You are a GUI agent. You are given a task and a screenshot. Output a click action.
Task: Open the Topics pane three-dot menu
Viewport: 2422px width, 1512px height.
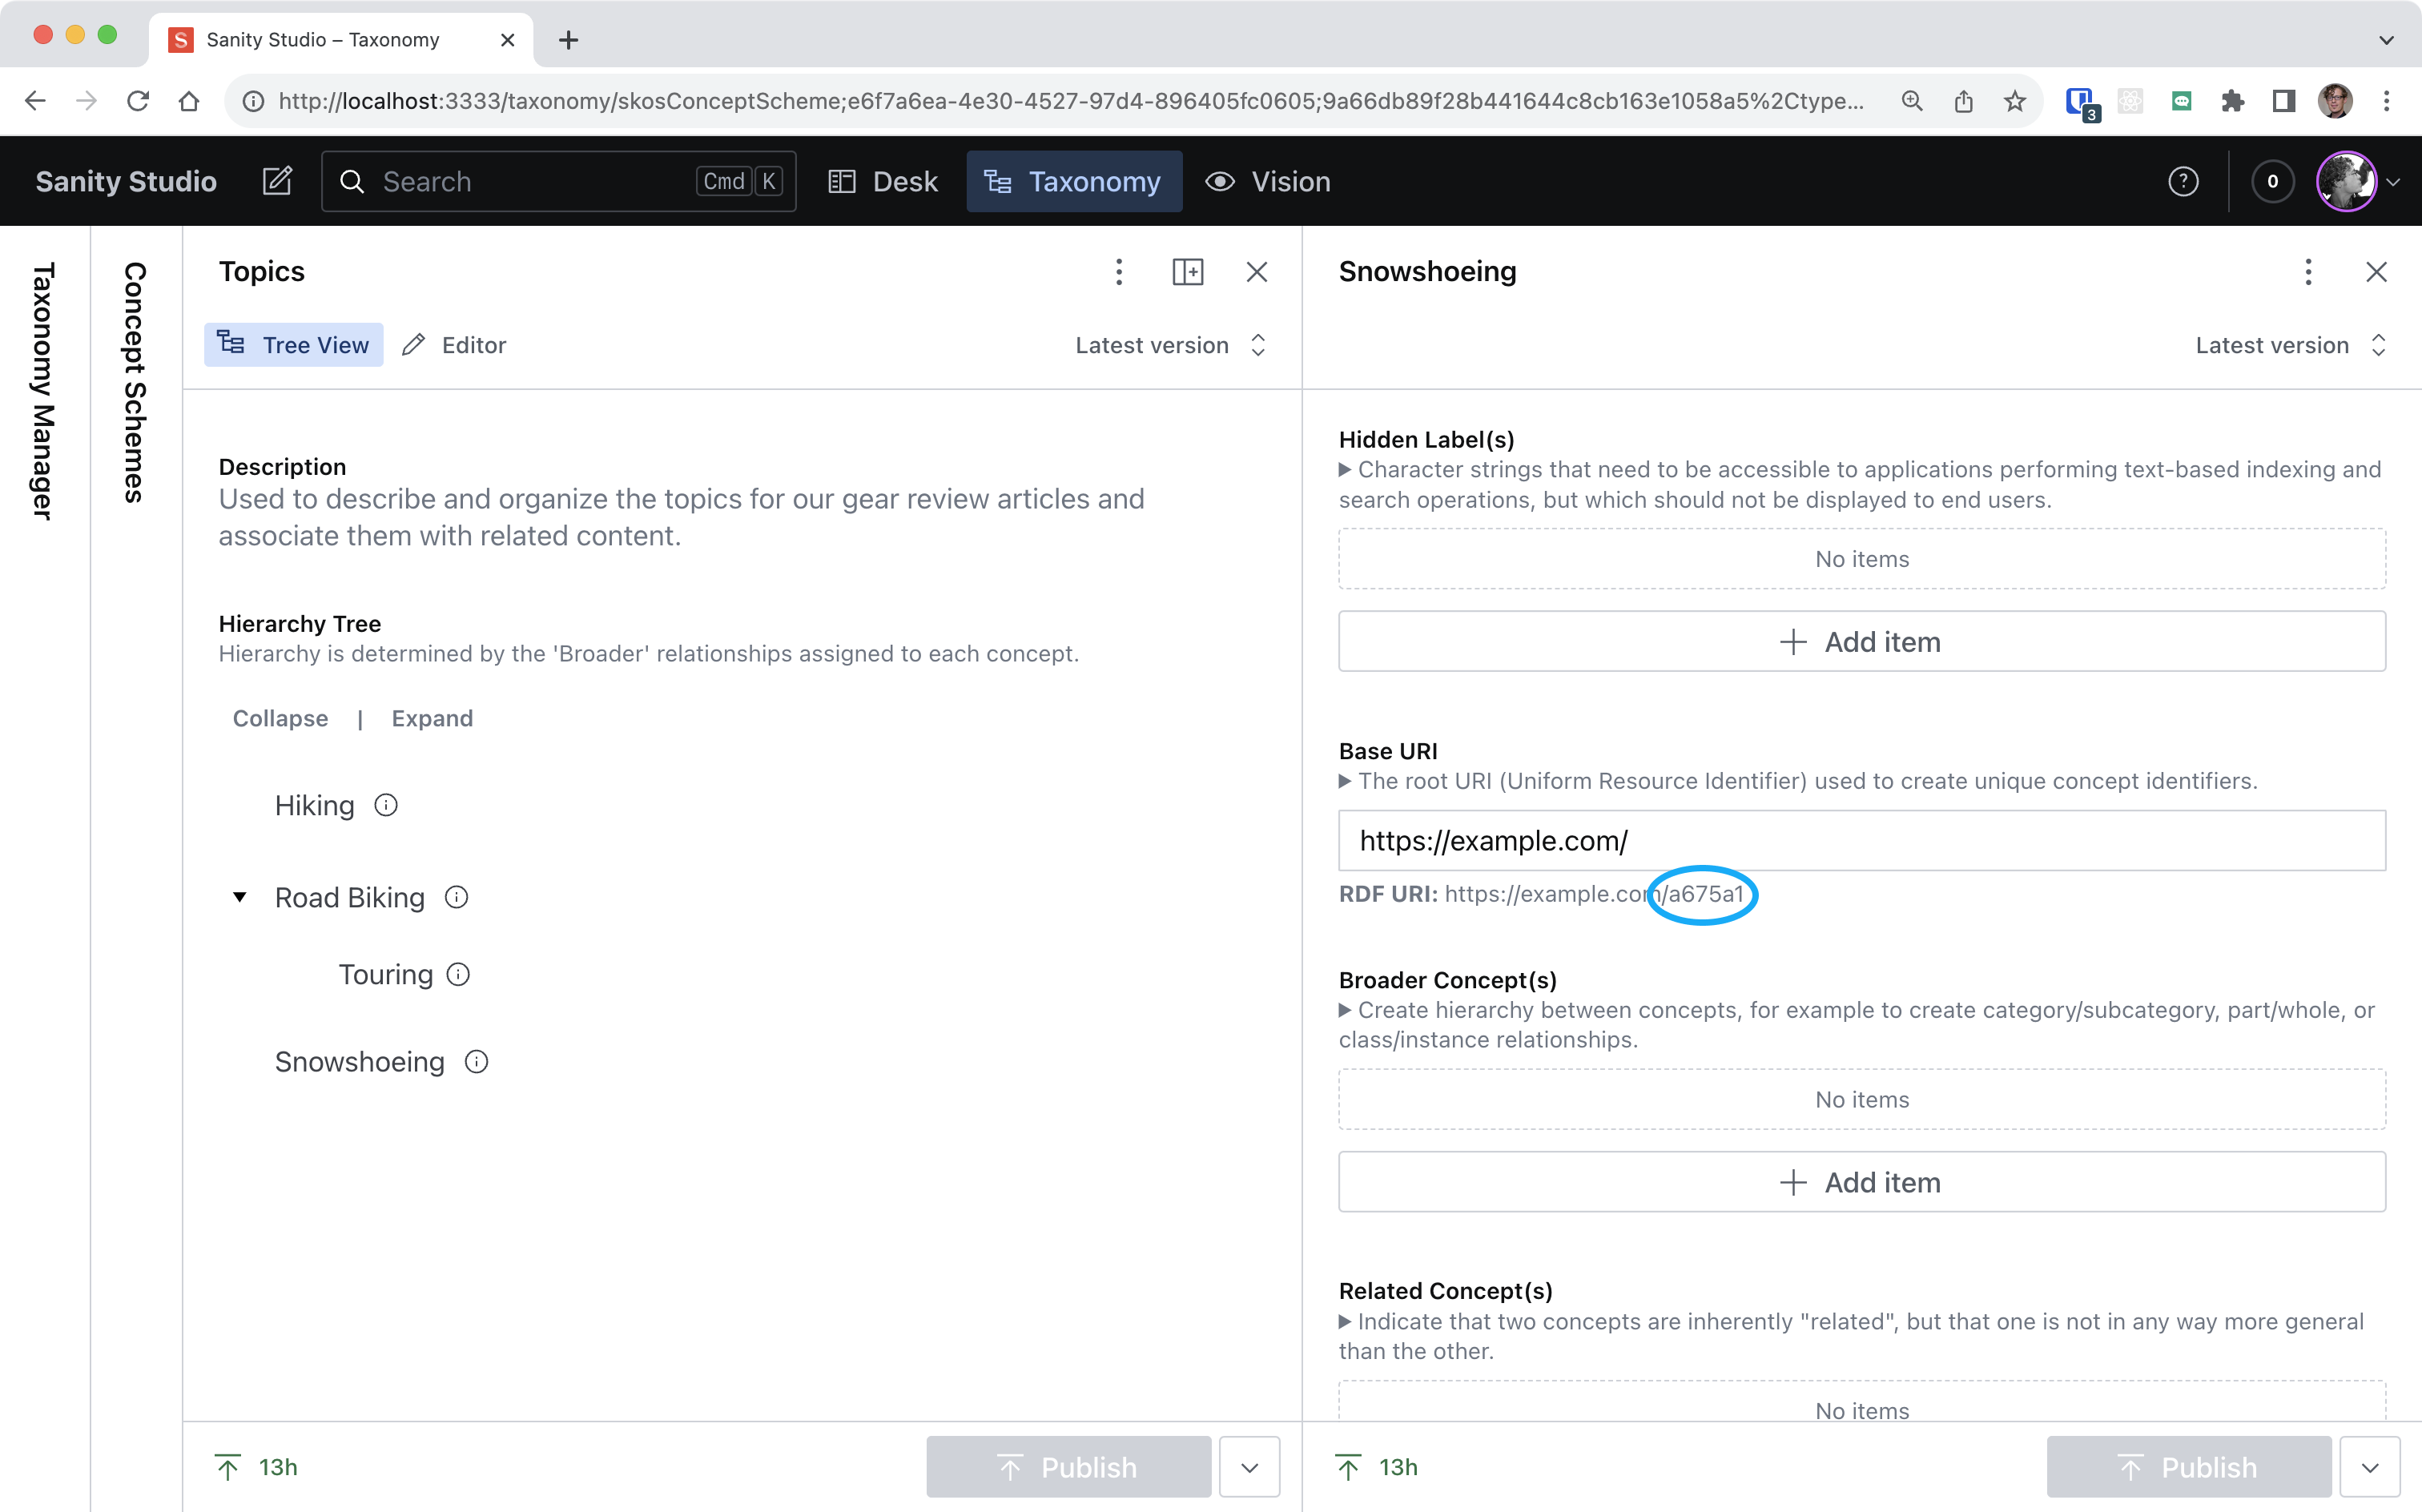pos(1119,272)
